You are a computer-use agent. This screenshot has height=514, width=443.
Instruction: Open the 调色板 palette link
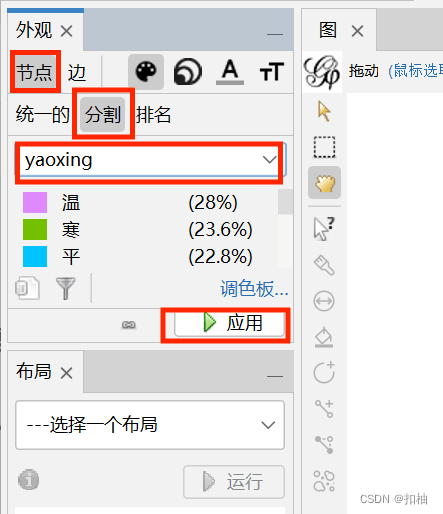point(254,289)
